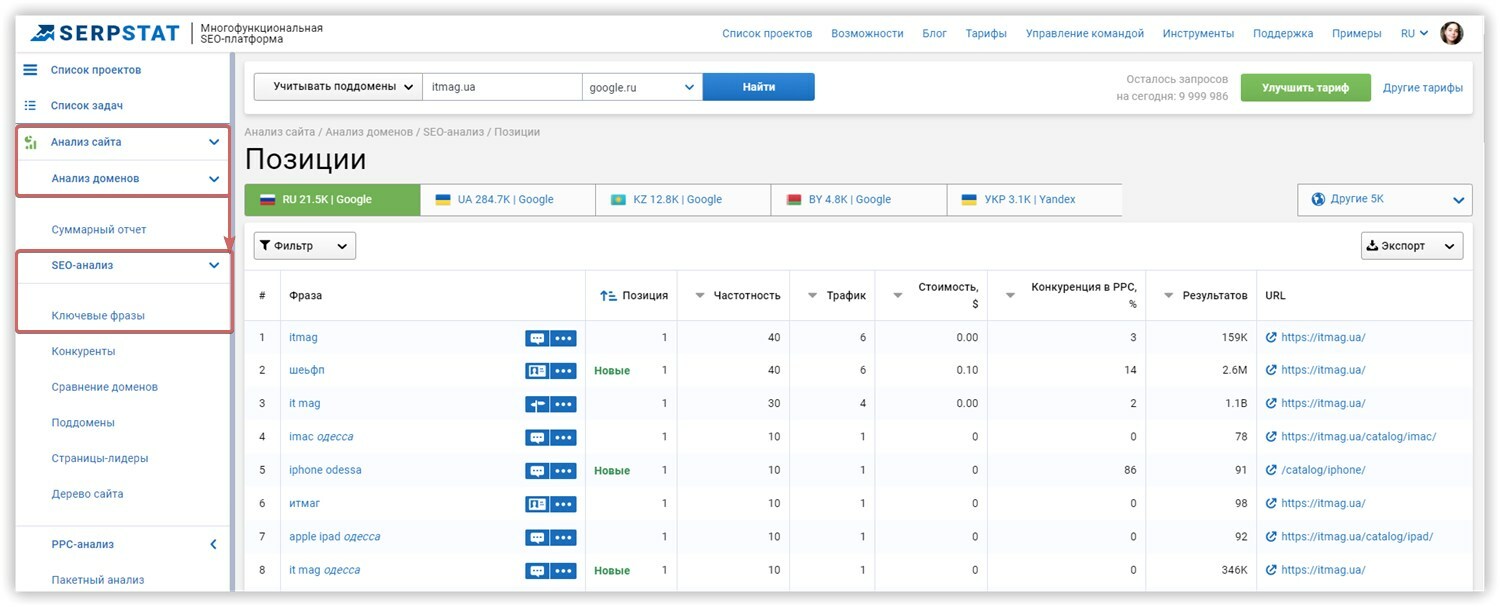Expand the PPC-анализ section

point(213,545)
